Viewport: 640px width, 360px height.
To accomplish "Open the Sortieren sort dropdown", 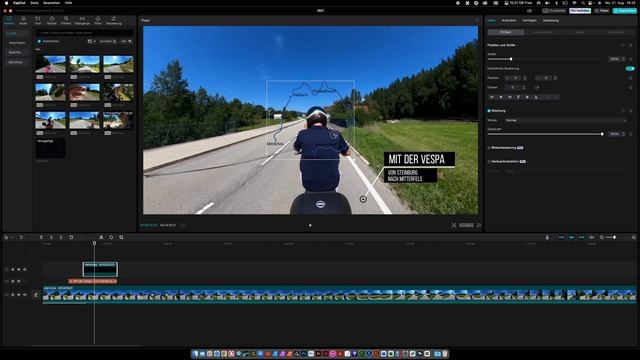I will tap(108, 41).
